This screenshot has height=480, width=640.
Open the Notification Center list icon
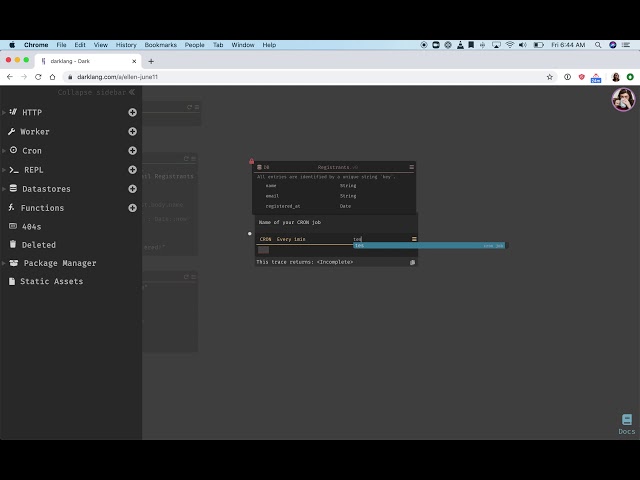[626, 45]
